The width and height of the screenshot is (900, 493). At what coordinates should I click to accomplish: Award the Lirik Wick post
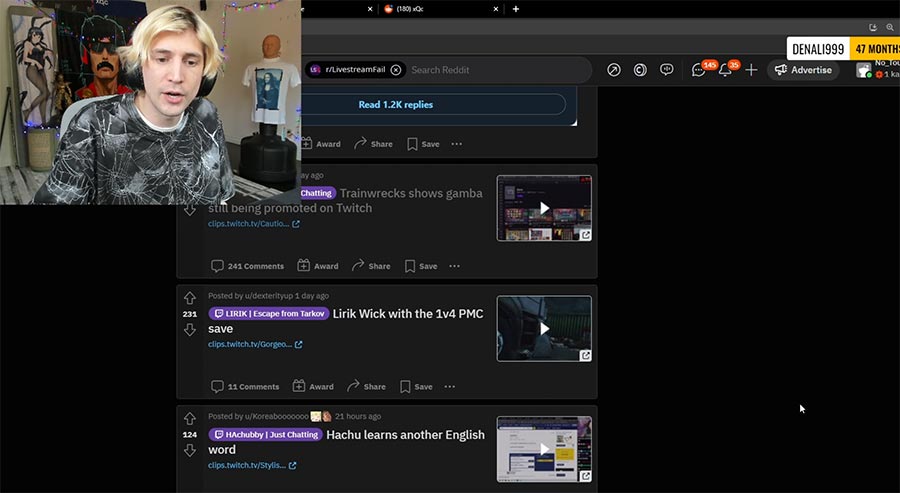pyautogui.click(x=313, y=387)
